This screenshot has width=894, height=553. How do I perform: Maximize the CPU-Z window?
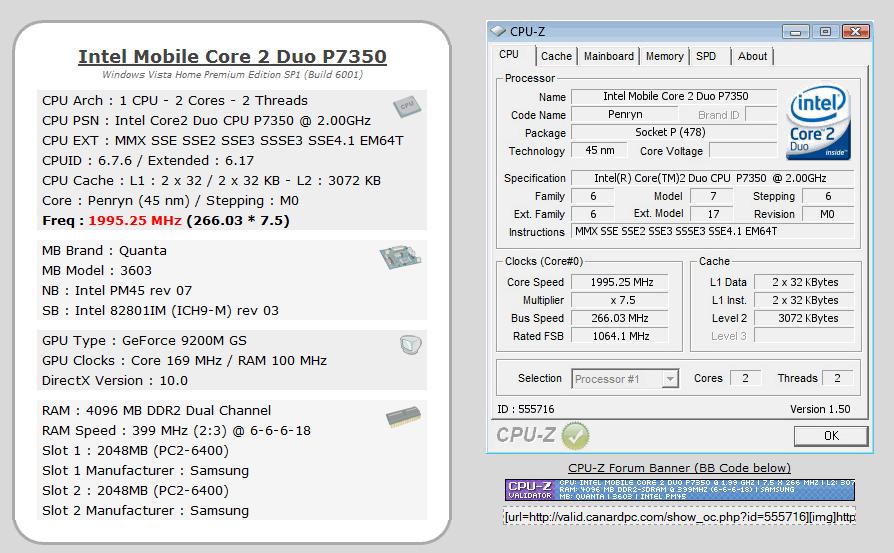(824, 31)
